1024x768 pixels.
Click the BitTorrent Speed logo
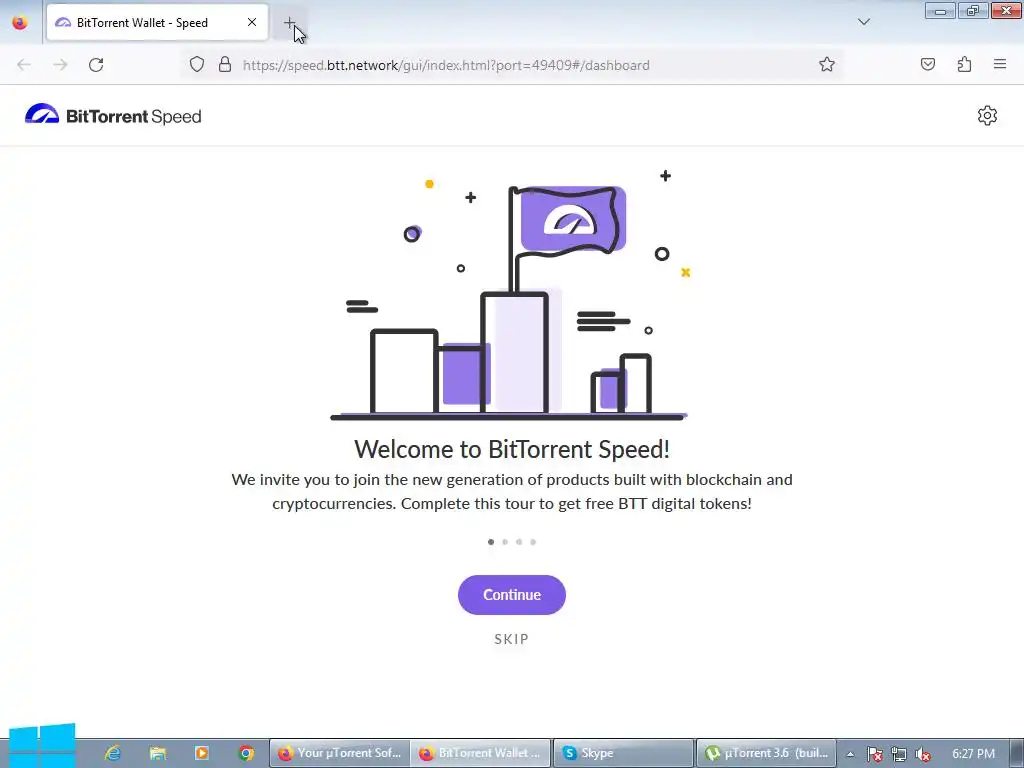click(113, 116)
